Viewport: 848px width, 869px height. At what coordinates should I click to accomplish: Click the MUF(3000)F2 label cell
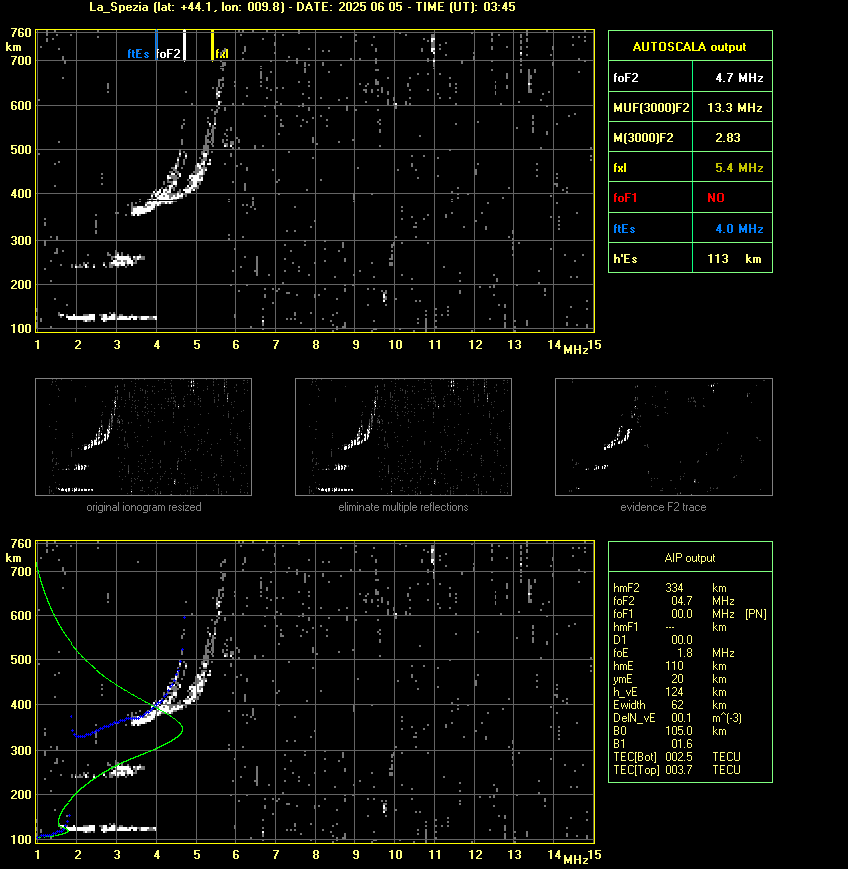tap(651, 108)
